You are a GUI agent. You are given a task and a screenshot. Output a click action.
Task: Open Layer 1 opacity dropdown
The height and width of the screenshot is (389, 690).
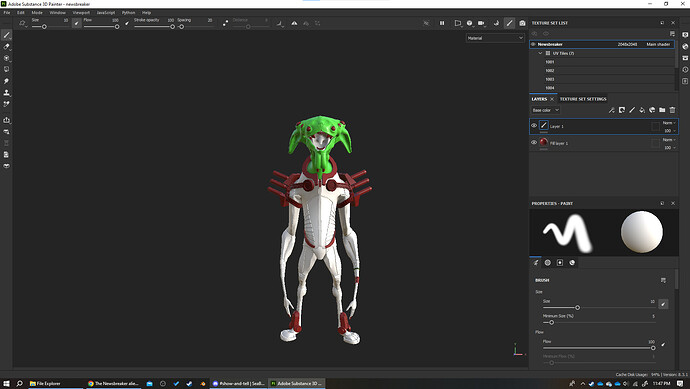[670, 131]
